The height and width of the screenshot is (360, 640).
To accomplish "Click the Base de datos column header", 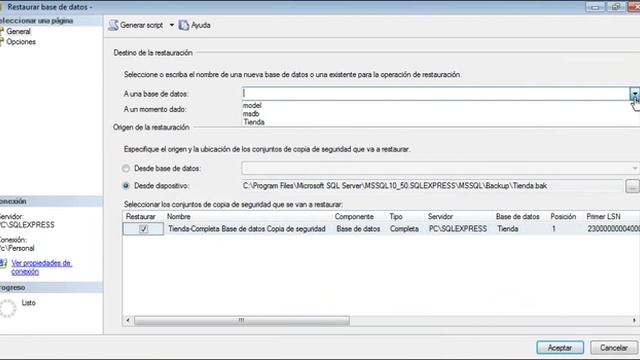I will (518, 217).
